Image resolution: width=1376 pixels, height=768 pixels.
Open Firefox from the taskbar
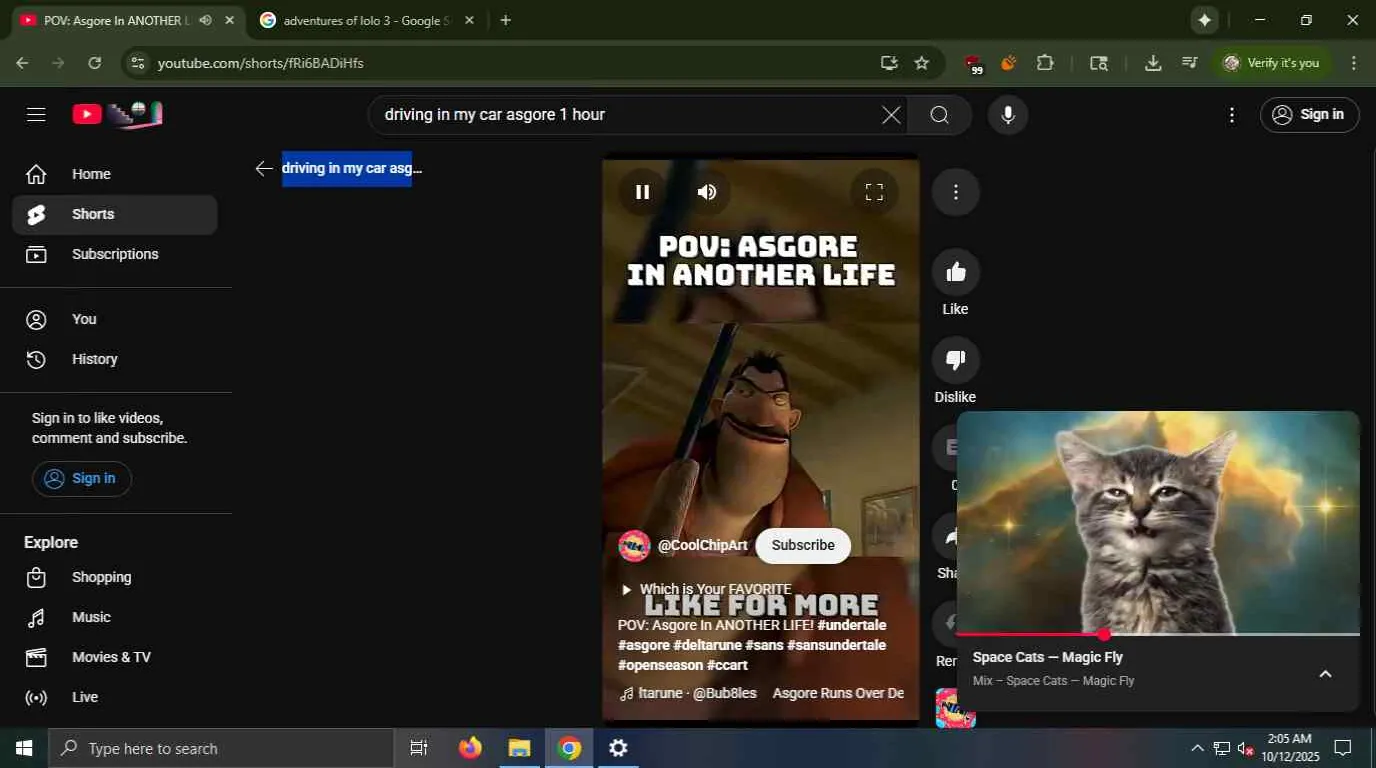(x=470, y=748)
